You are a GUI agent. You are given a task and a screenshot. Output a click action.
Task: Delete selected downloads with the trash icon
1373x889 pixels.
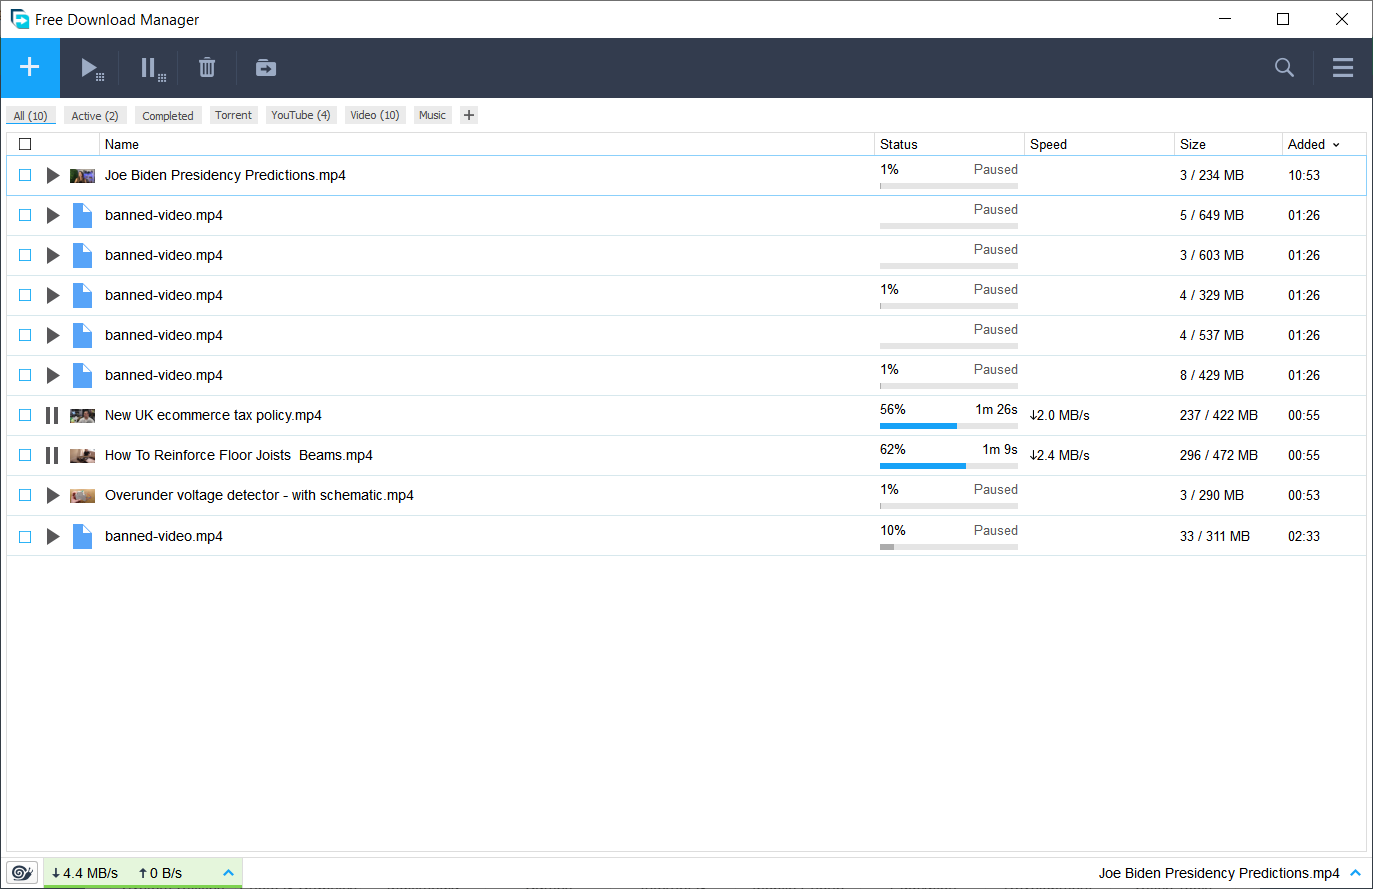tap(207, 68)
